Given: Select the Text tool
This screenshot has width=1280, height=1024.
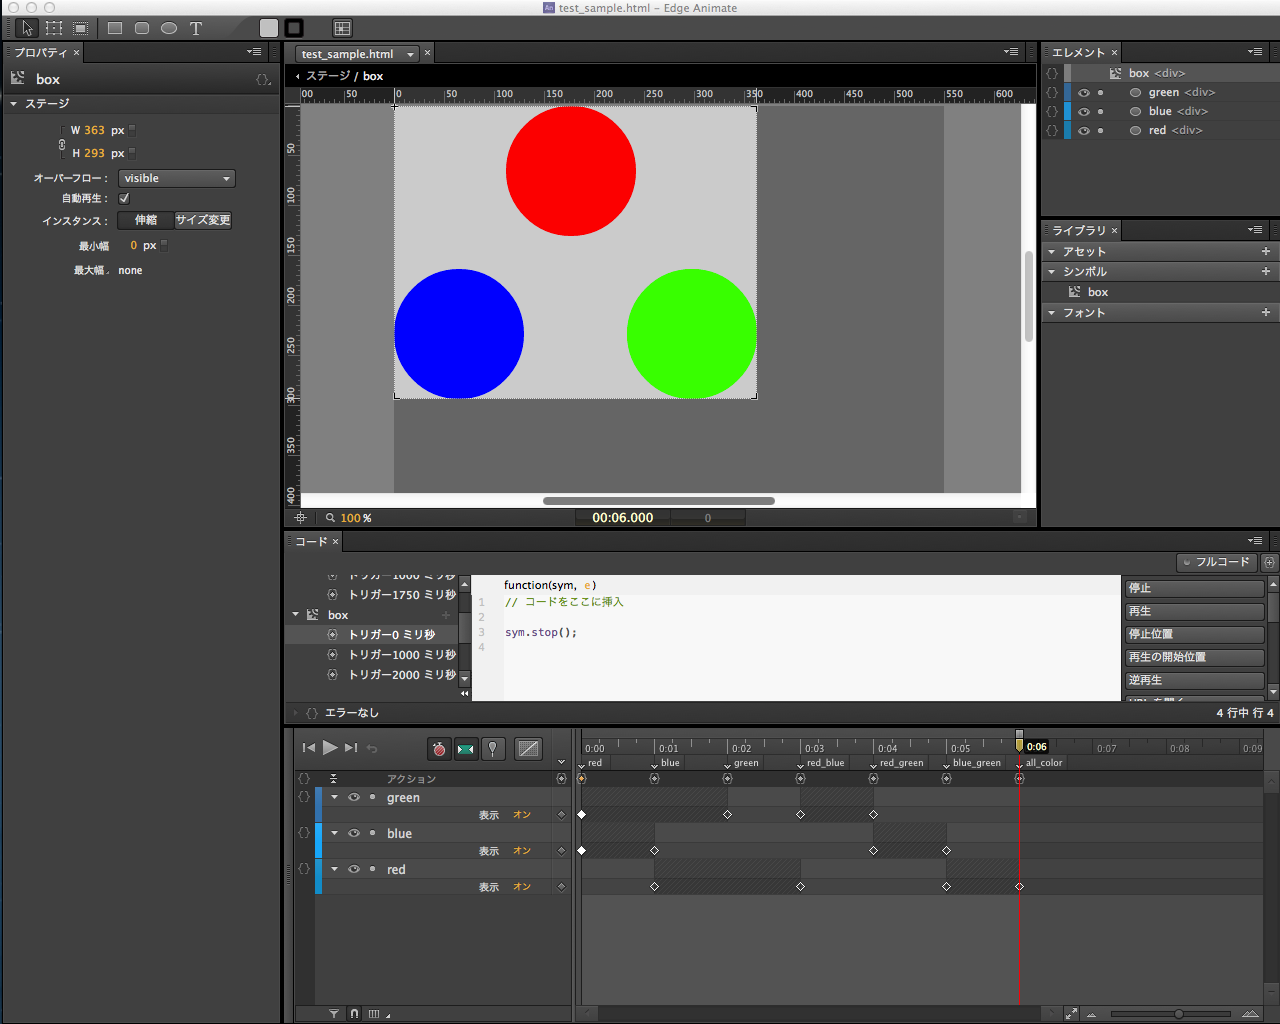Looking at the screenshot, I should 196,28.
